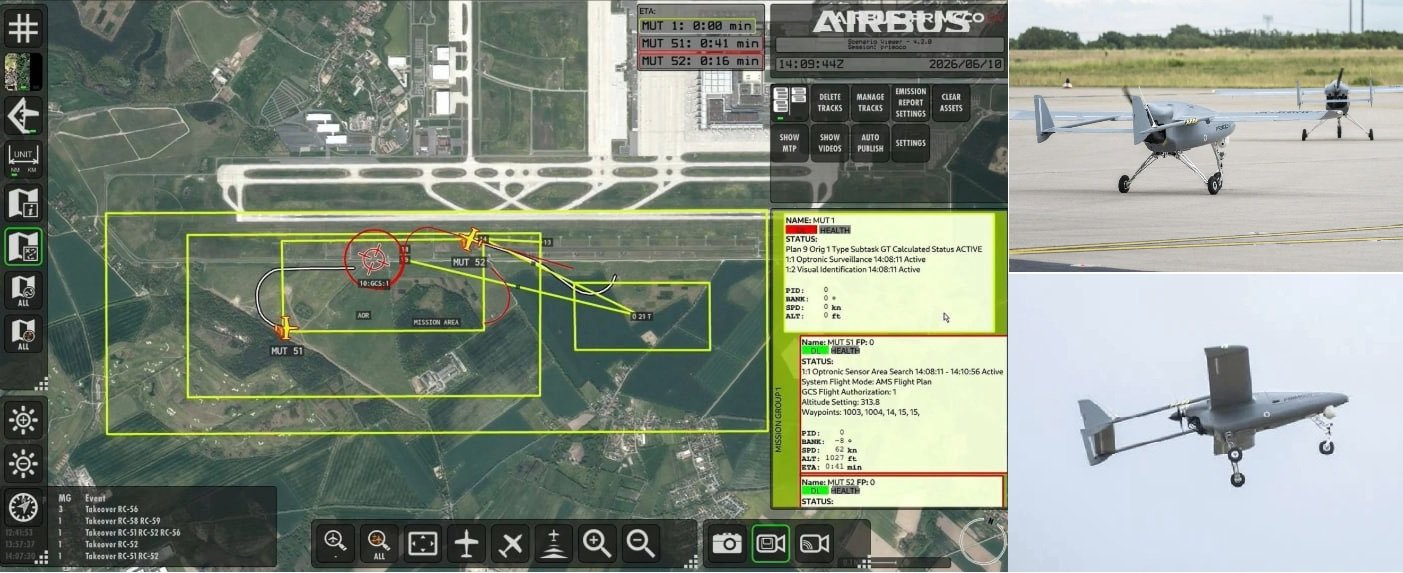Toggle the map grid icon
1403x573 pixels.
[22, 27]
